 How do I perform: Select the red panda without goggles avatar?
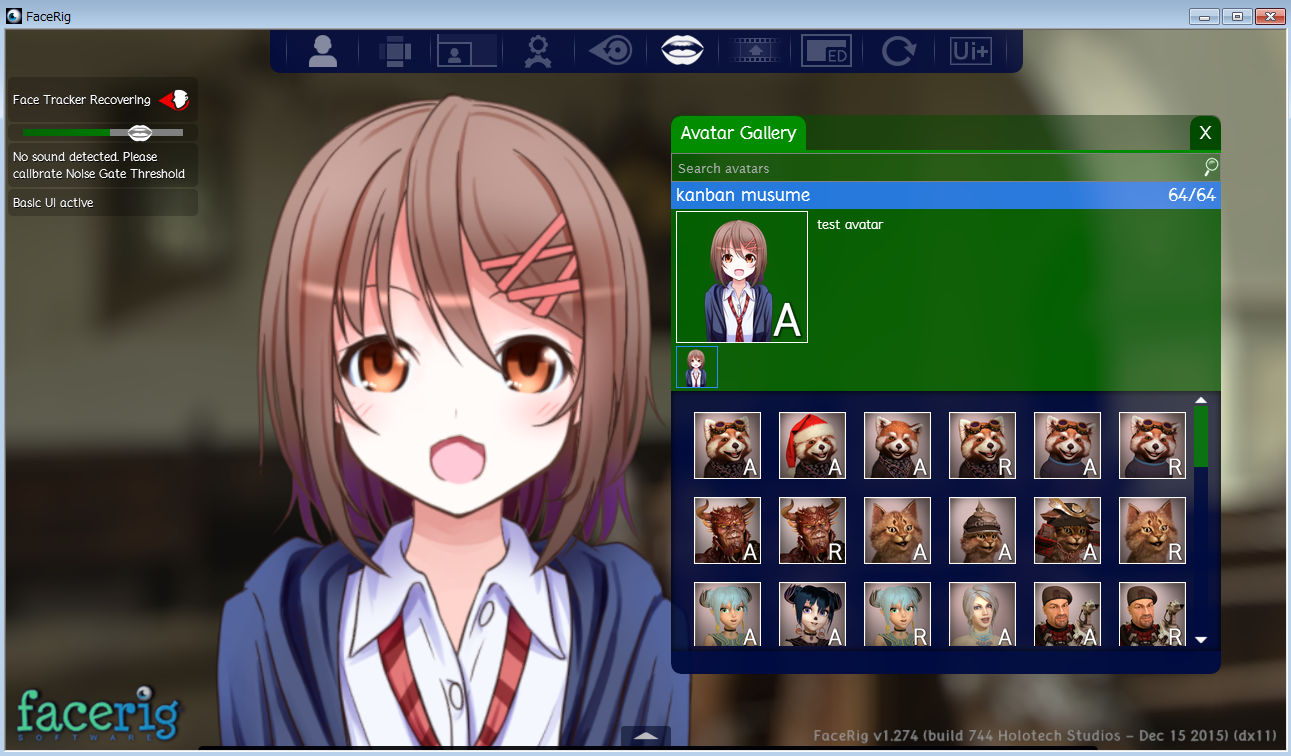(x=897, y=445)
